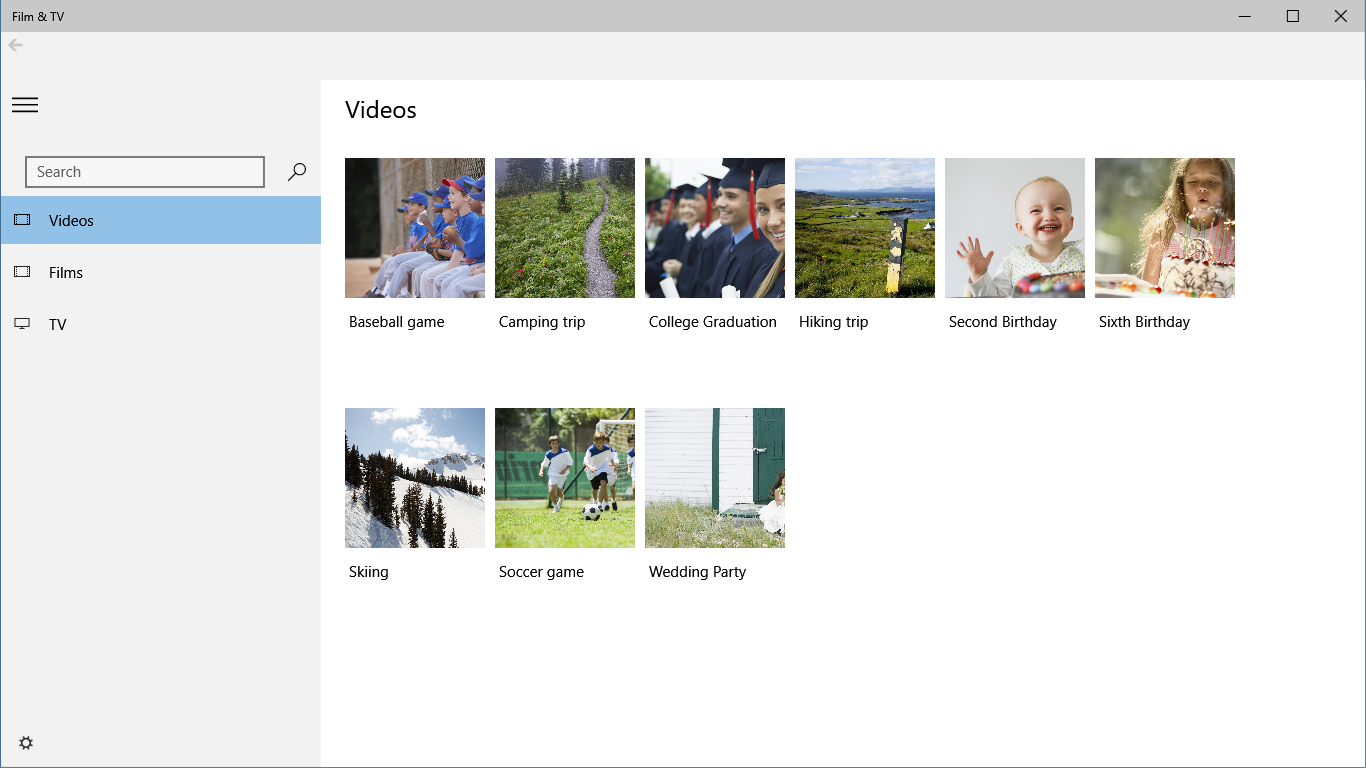Click the search magnifier icon

point(295,171)
